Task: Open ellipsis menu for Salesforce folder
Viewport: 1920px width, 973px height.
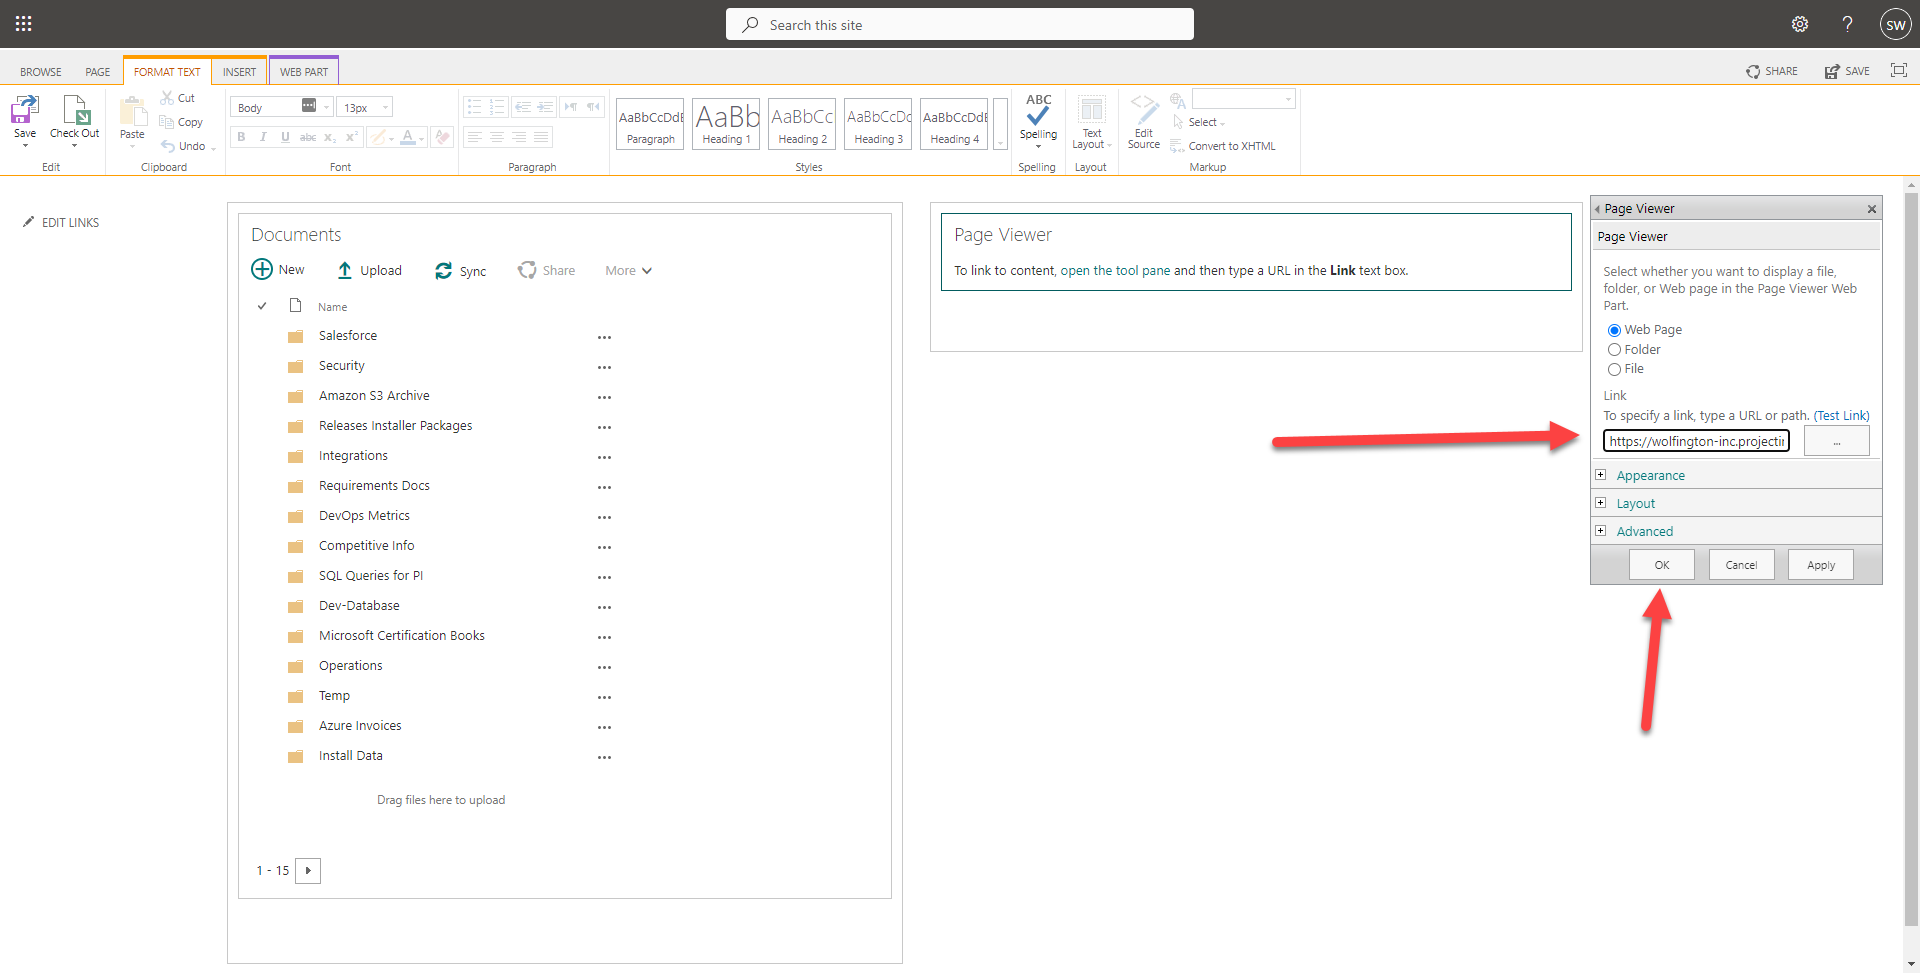Action: (604, 337)
